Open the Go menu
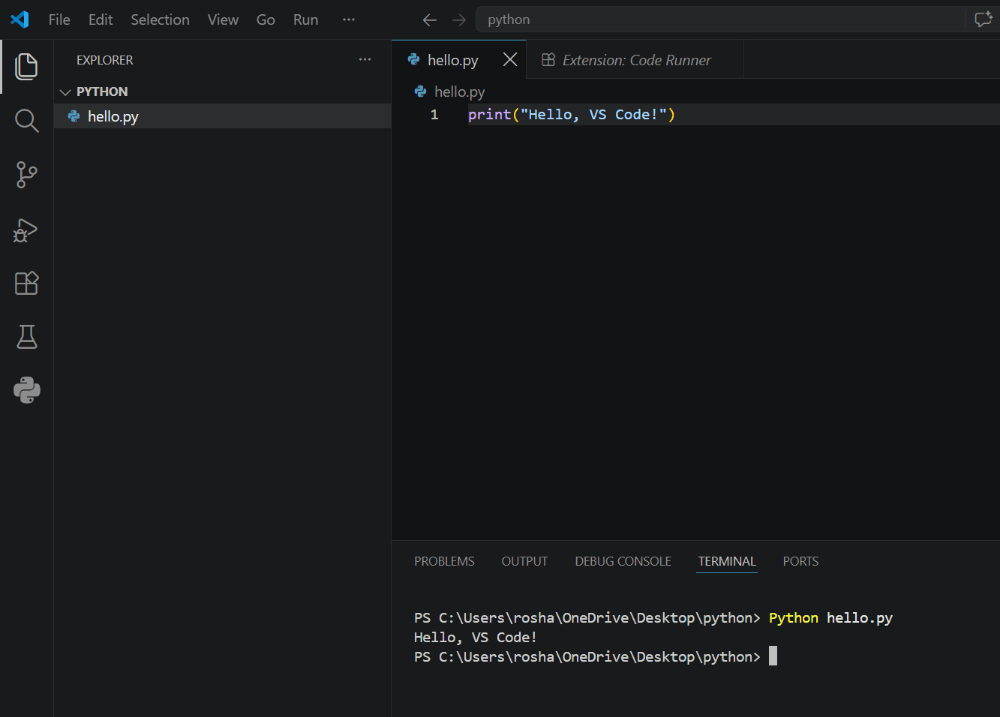This screenshot has height=717, width=1000. (265, 20)
